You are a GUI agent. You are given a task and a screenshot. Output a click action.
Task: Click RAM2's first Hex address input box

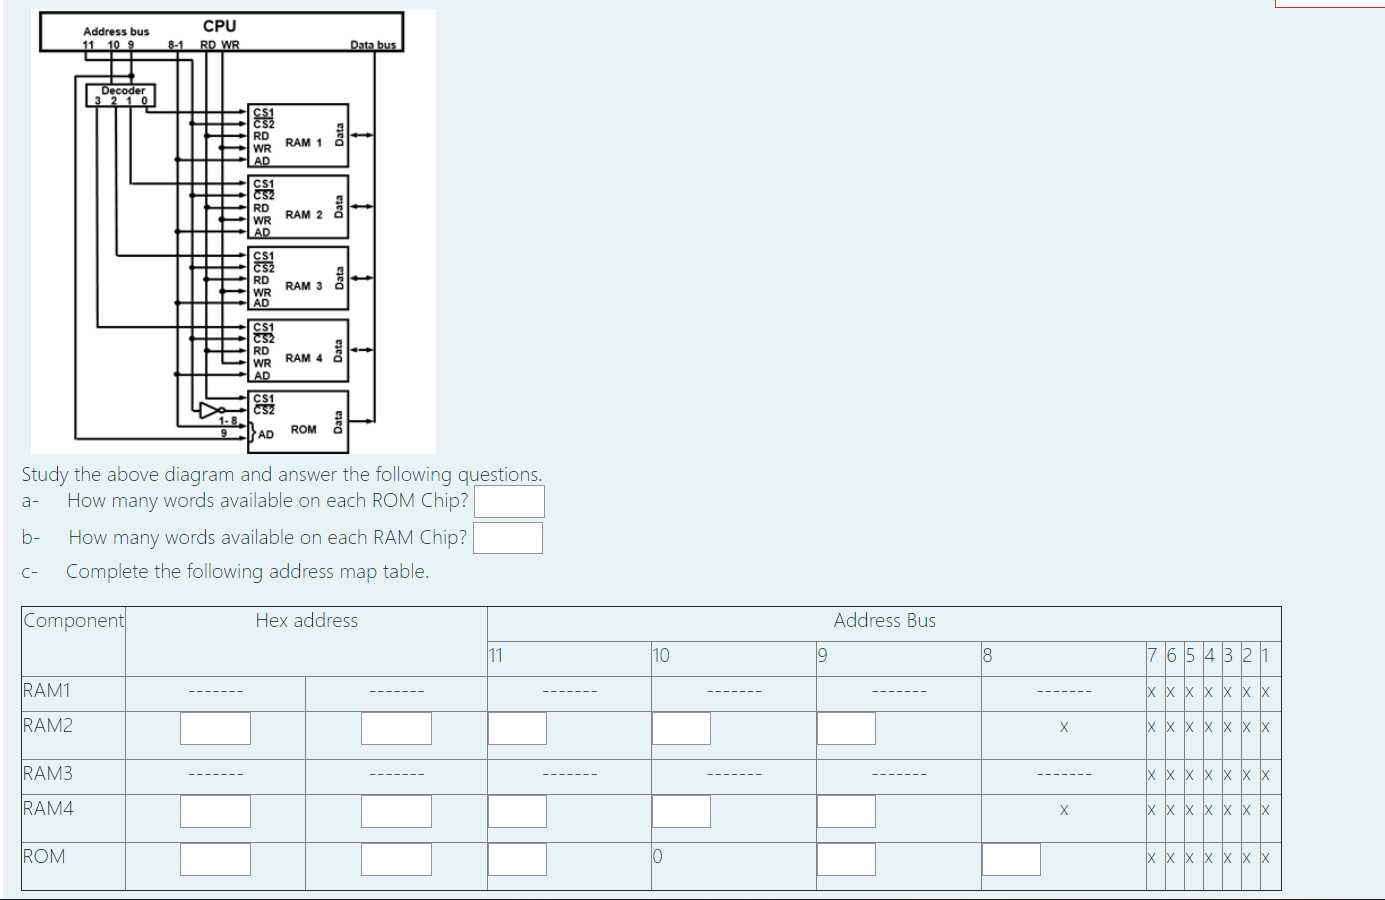215,728
